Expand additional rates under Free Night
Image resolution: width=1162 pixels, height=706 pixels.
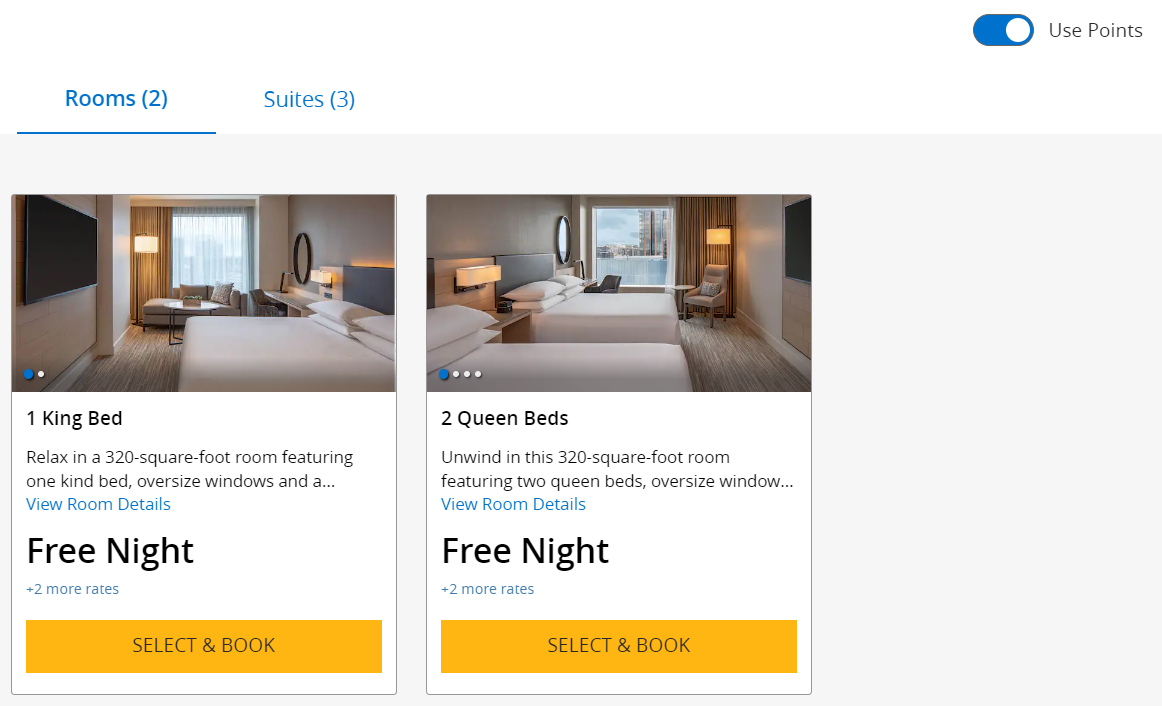tap(72, 589)
